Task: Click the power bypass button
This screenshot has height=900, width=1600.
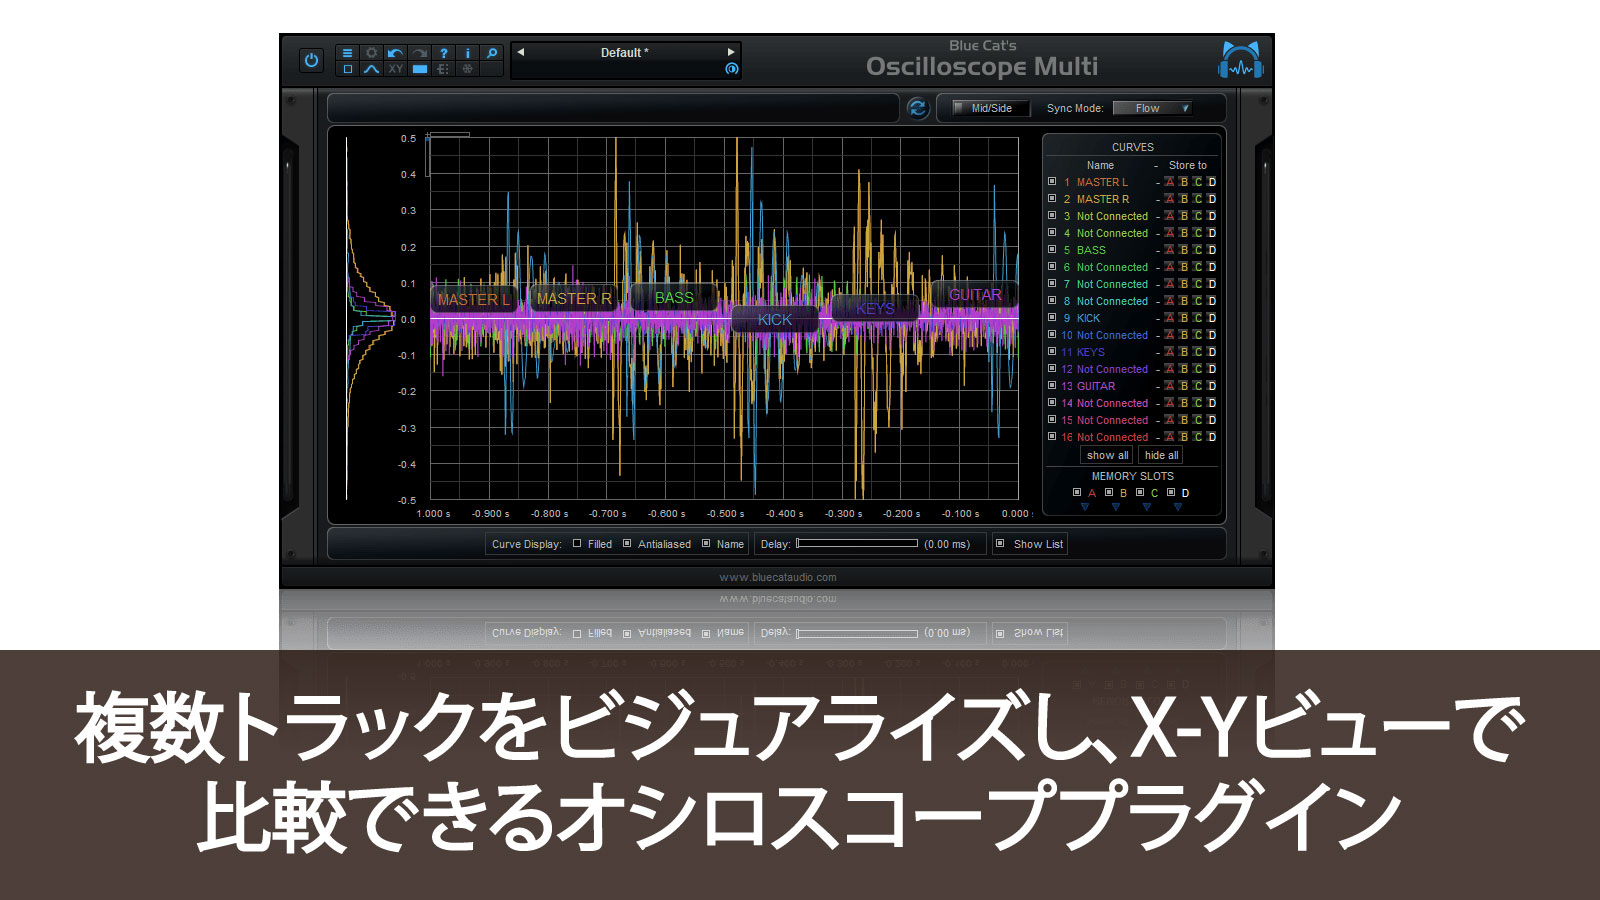Action: (311, 60)
